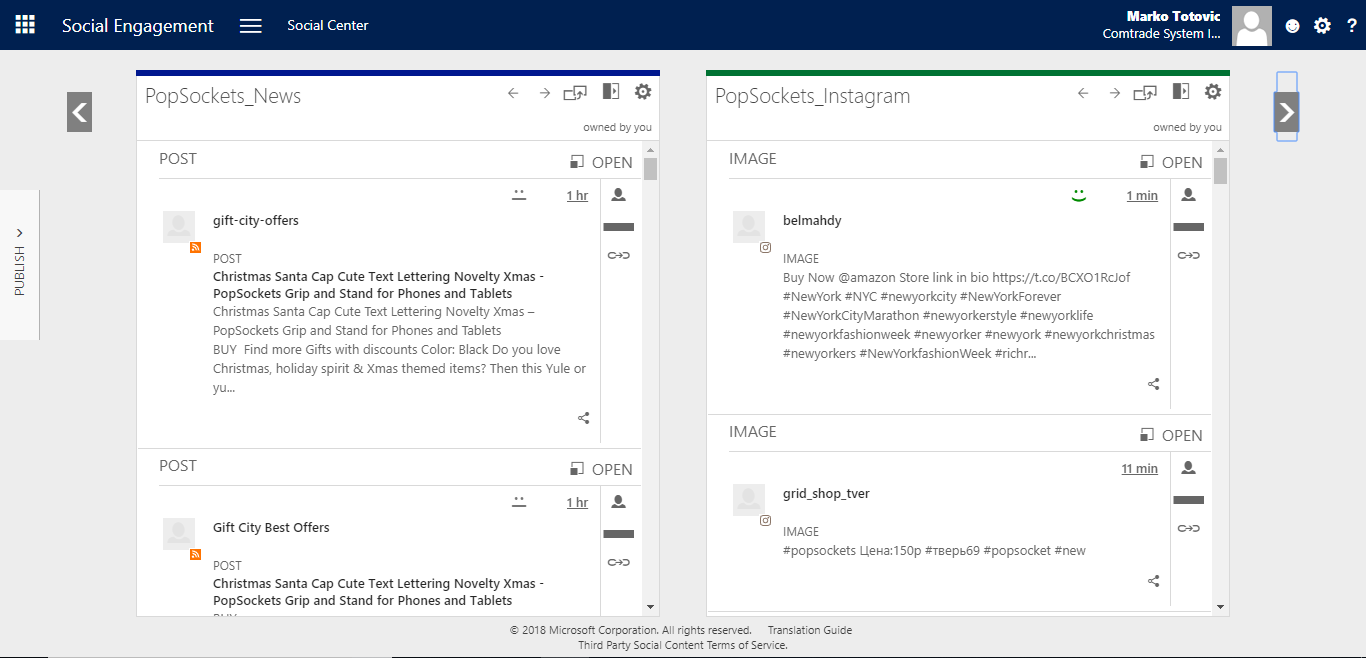1366x658 pixels.
Task: Go to previous streams with left chevron
Action: tap(79, 112)
